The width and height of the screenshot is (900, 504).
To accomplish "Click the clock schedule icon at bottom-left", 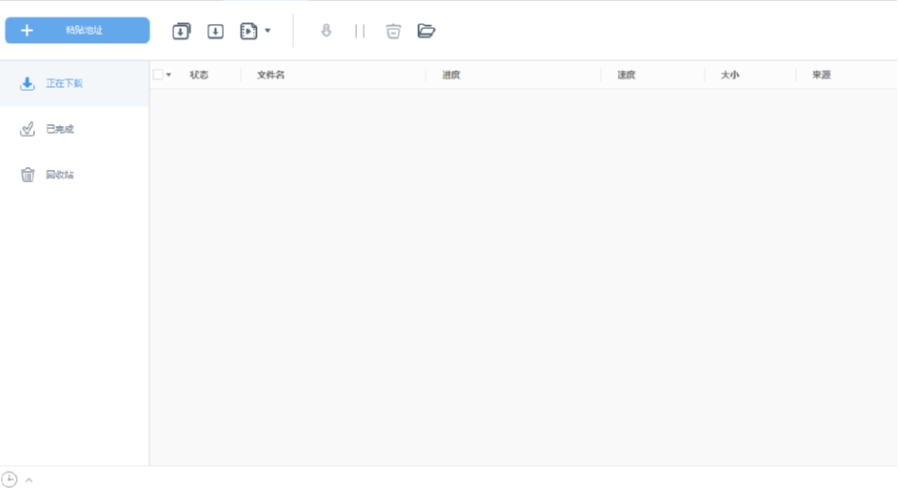I will click(9, 479).
